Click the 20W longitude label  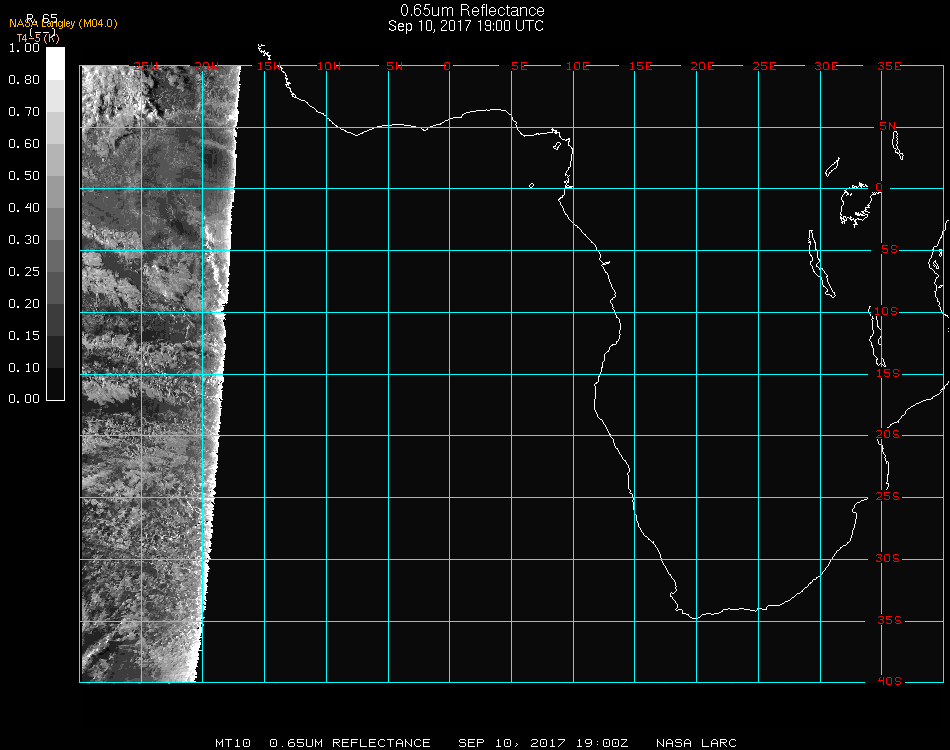tap(206, 66)
